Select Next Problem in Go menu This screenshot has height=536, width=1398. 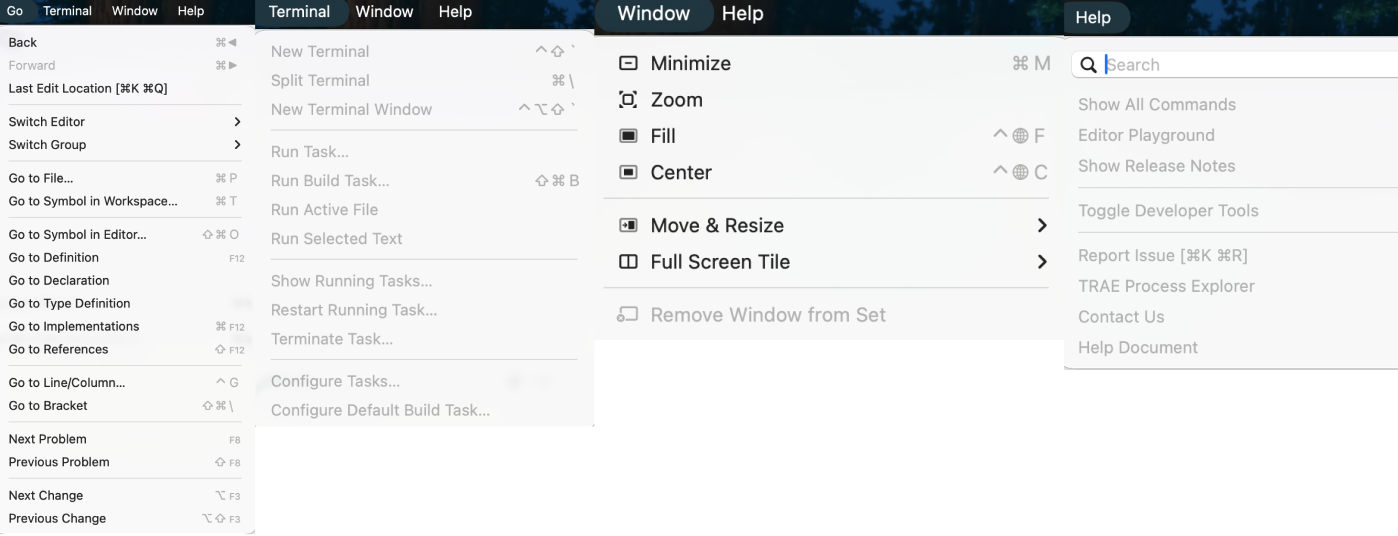coord(47,439)
